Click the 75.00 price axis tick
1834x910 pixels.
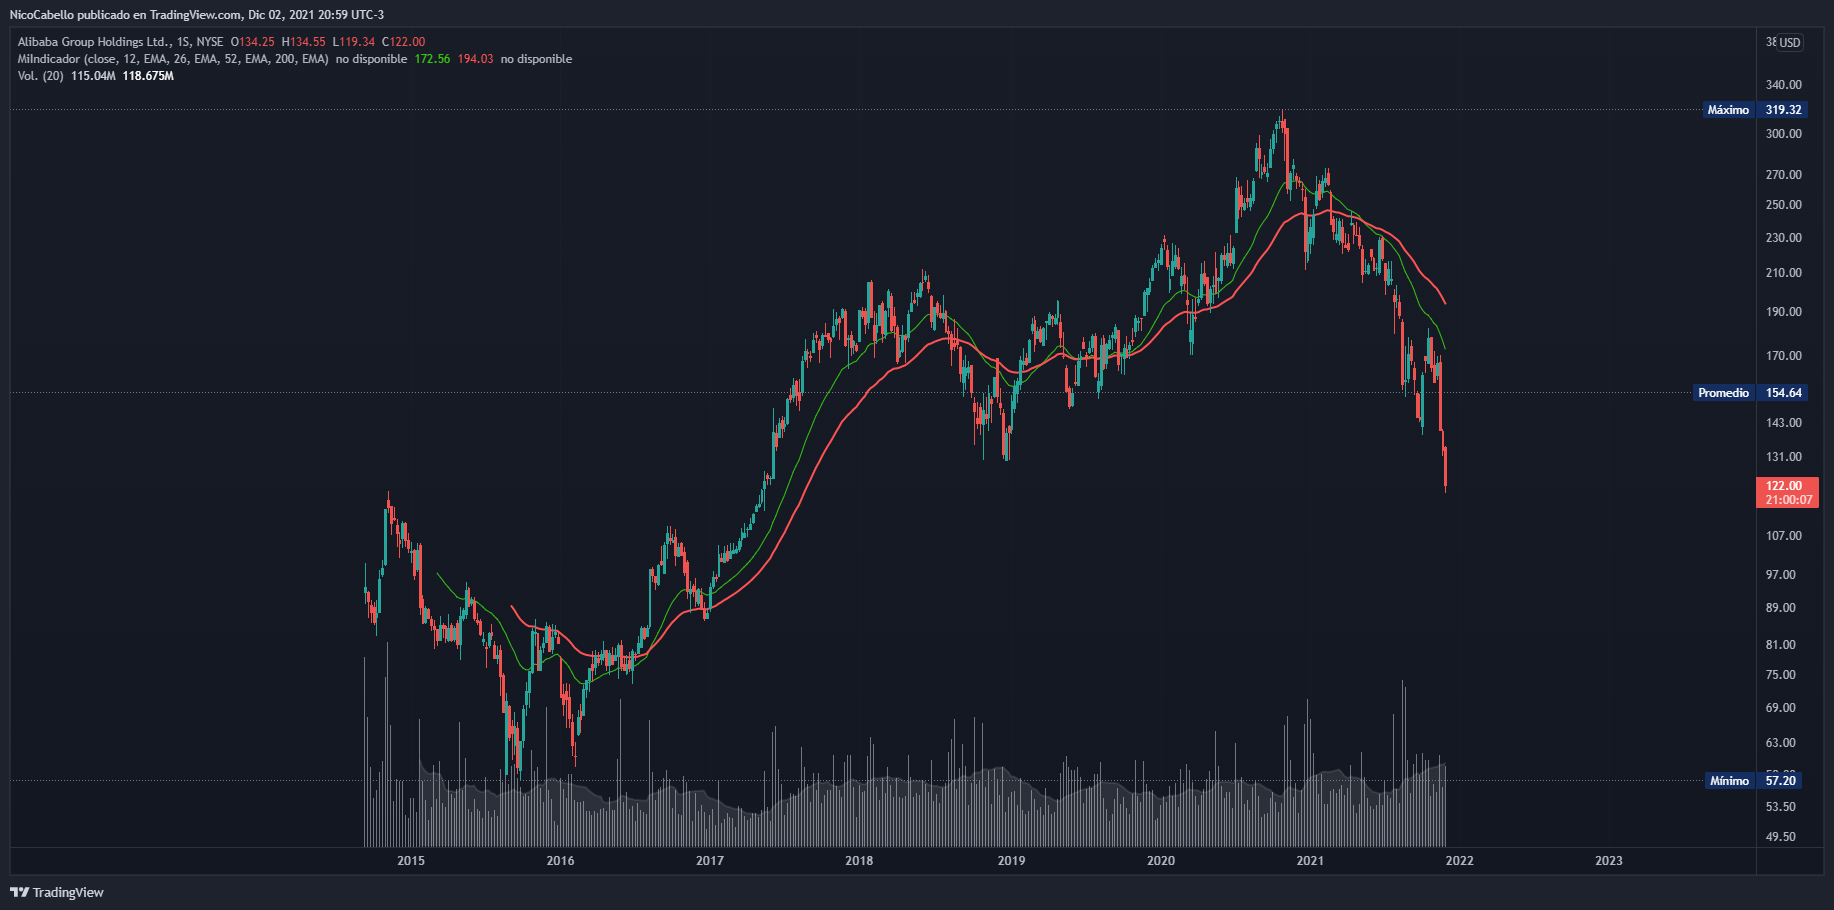click(x=1781, y=675)
